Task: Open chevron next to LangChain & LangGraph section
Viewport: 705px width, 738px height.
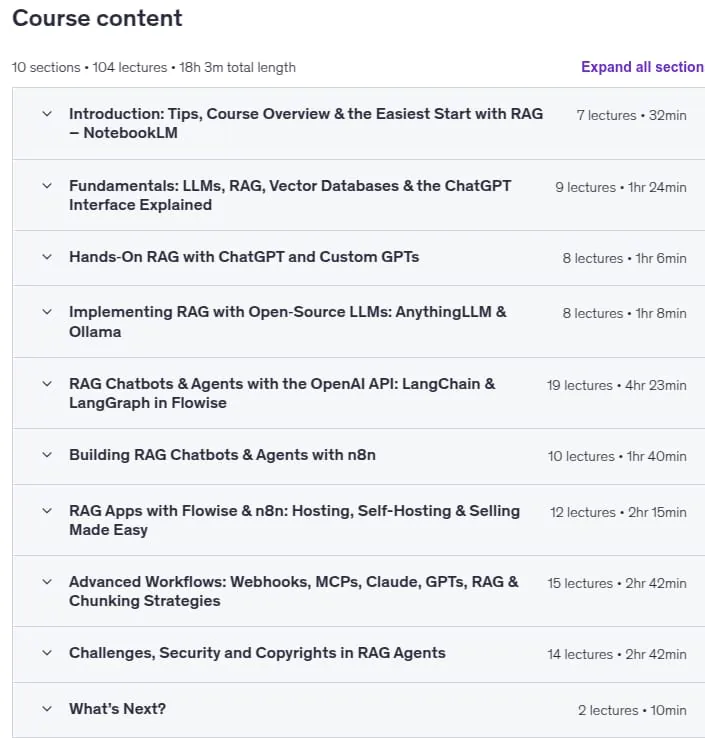Action: point(47,384)
